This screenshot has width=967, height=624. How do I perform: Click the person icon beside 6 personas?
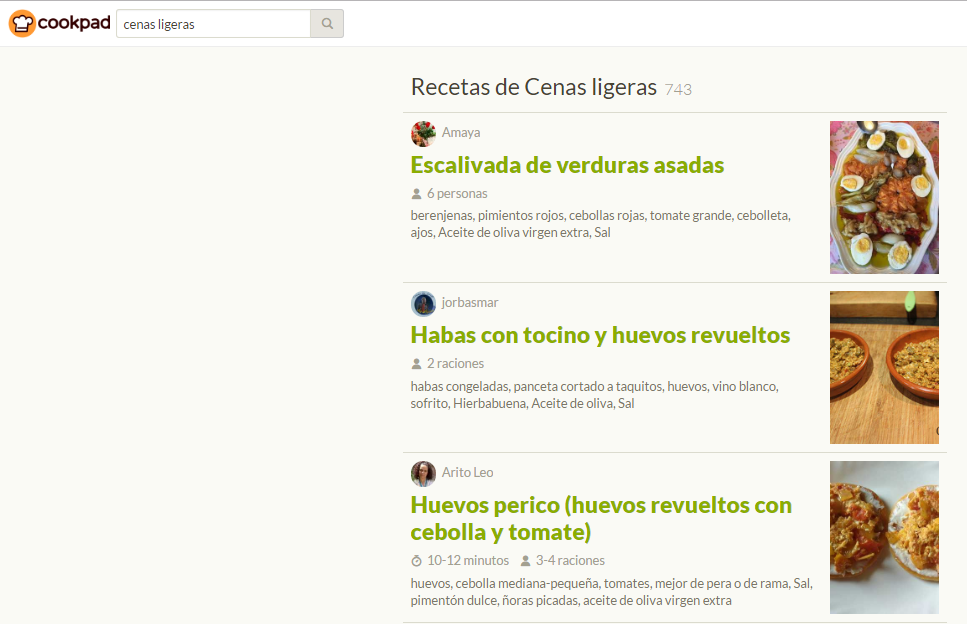click(417, 194)
